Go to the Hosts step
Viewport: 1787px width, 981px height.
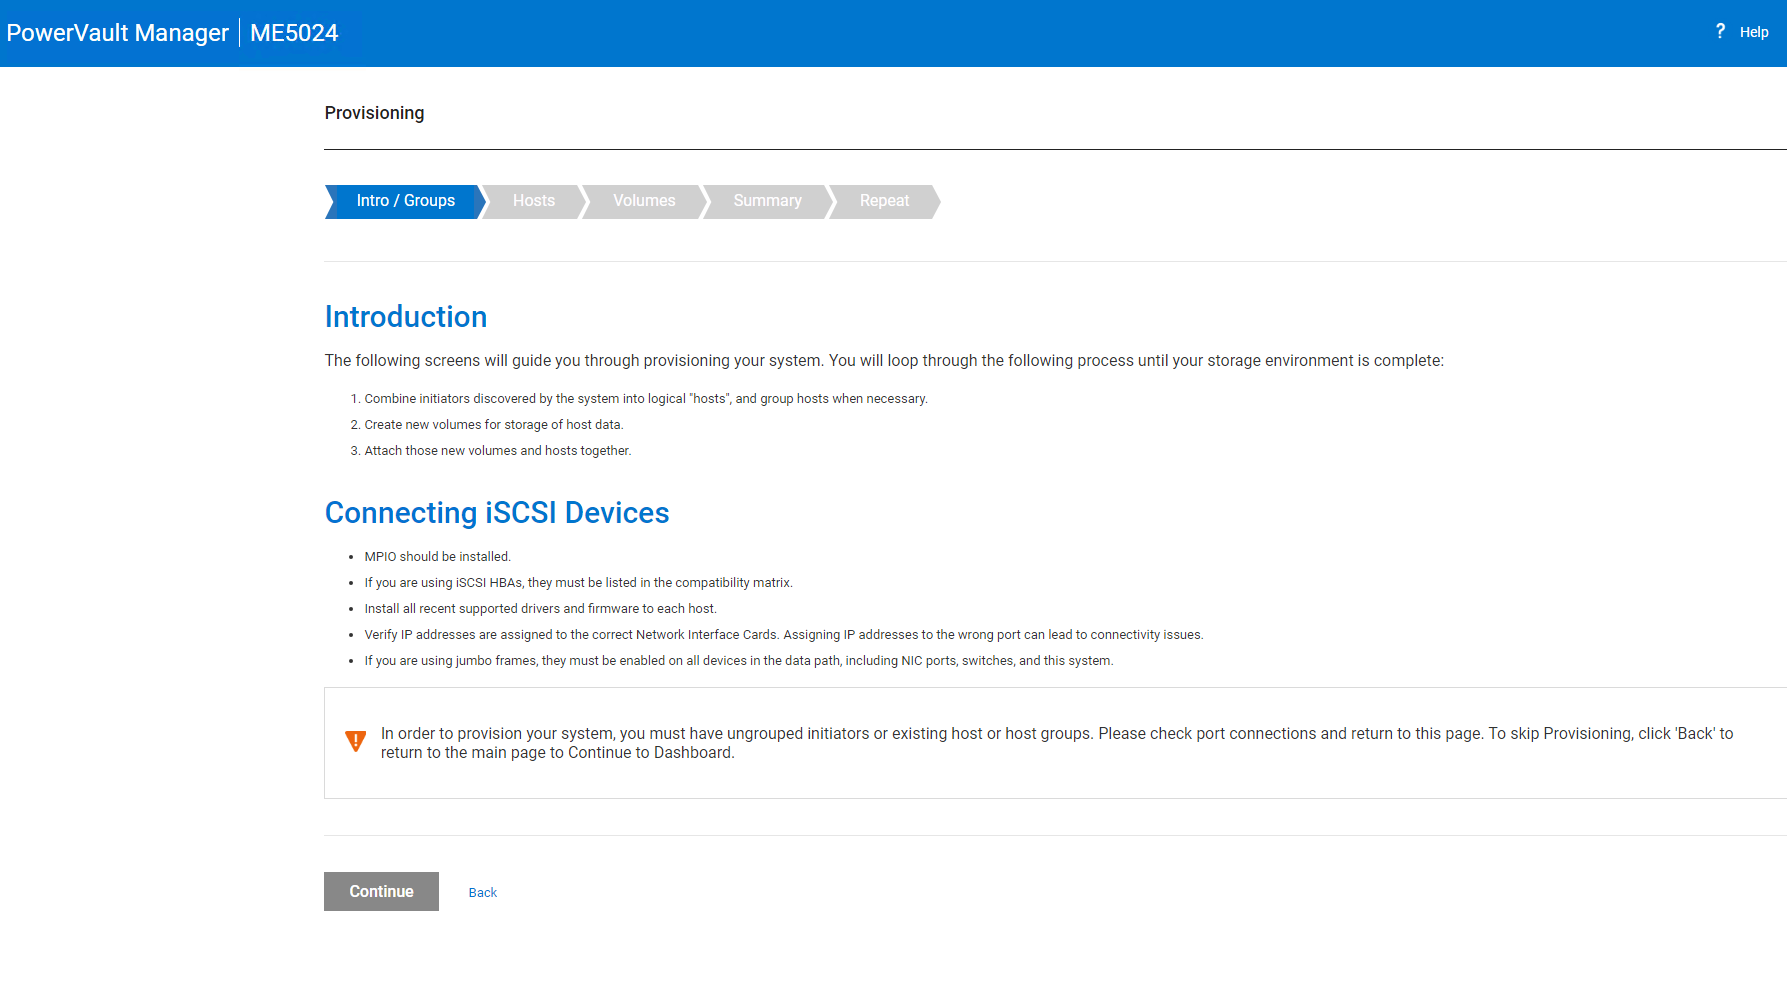pos(533,201)
